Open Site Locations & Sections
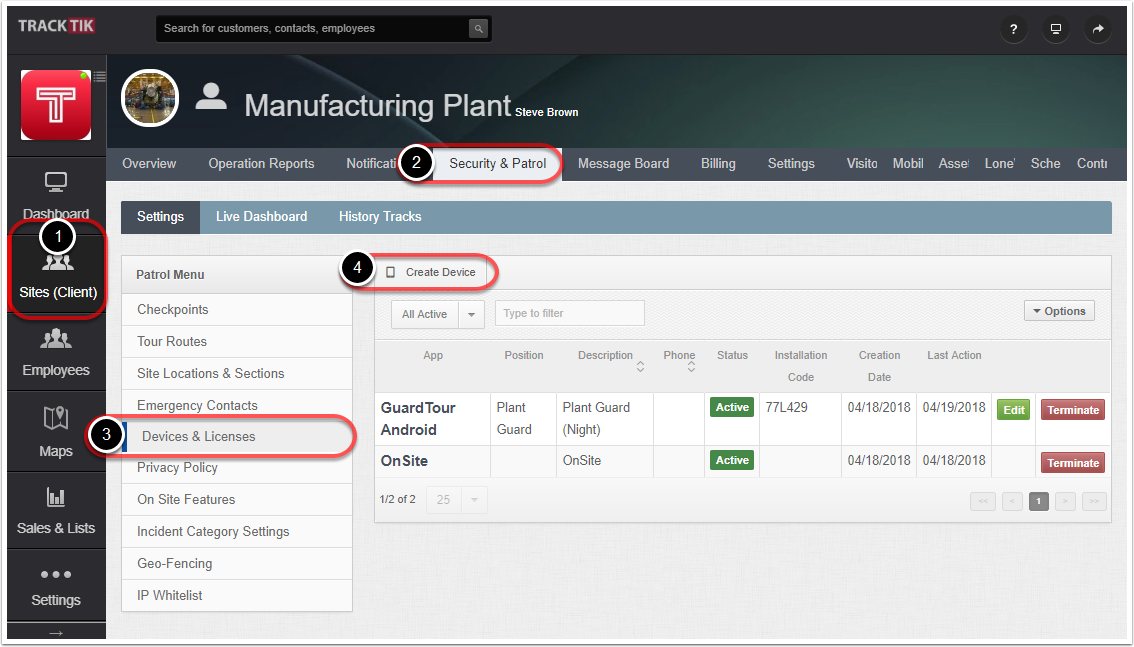 point(236,374)
